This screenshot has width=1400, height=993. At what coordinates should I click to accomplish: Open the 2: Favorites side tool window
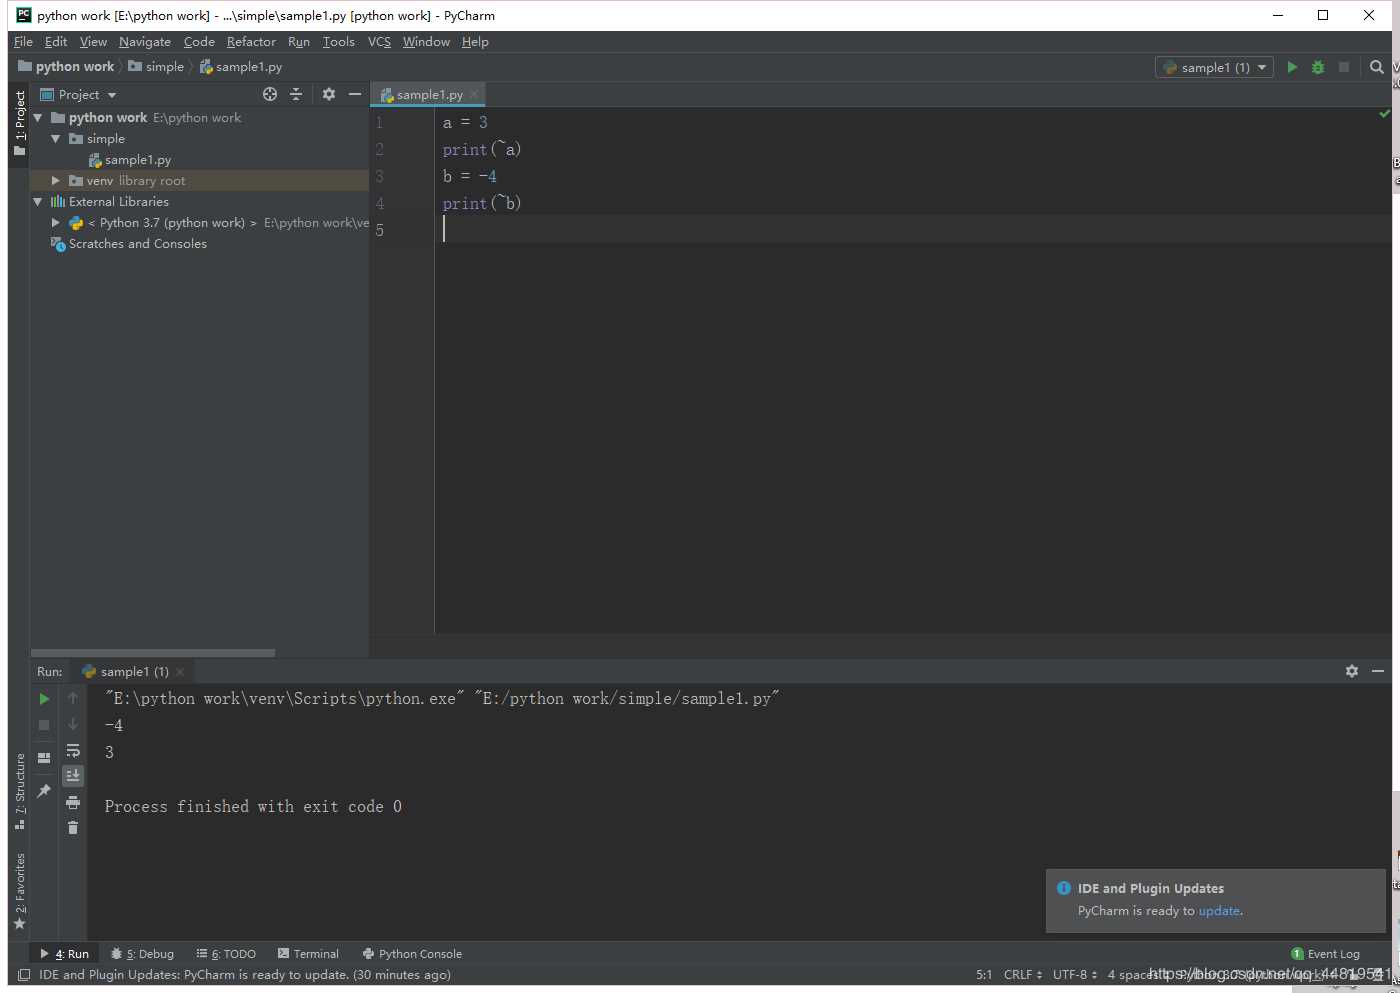[19, 891]
